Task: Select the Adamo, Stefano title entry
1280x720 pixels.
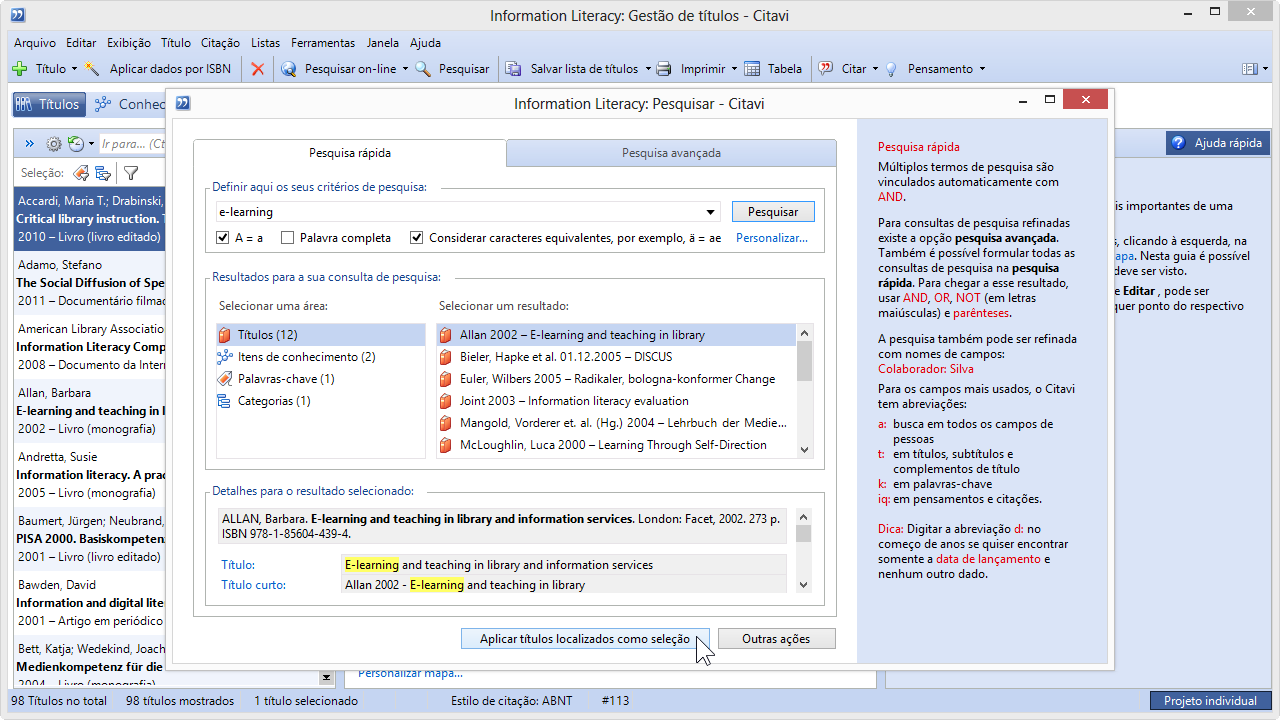Action: click(89, 283)
